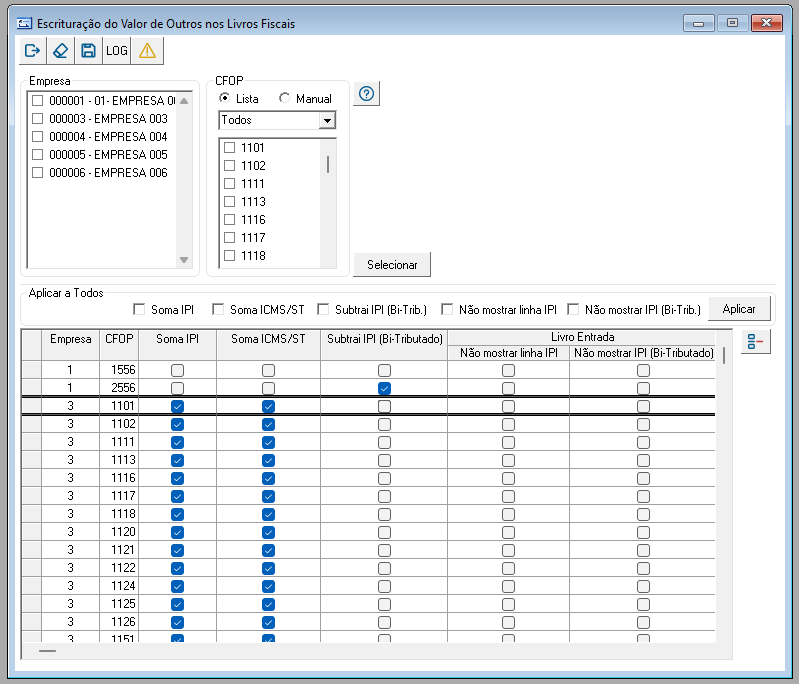Click the yellow warning triangle icon
799x684 pixels.
point(147,50)
